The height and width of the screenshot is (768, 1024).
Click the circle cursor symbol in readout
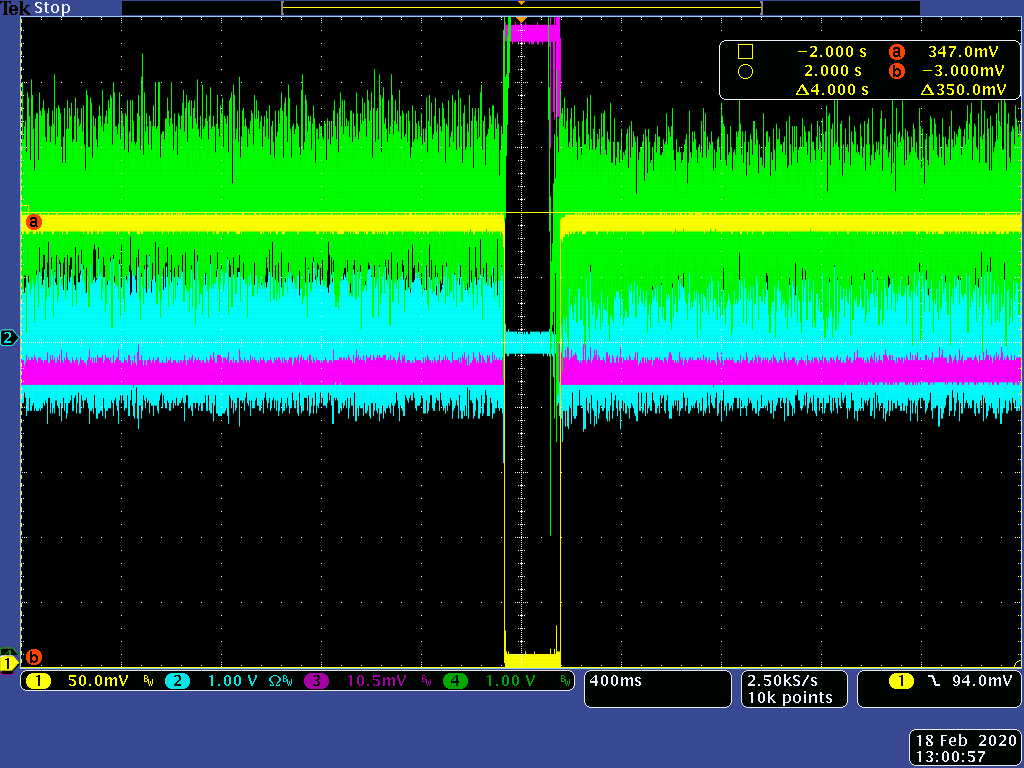click(744, 71)
